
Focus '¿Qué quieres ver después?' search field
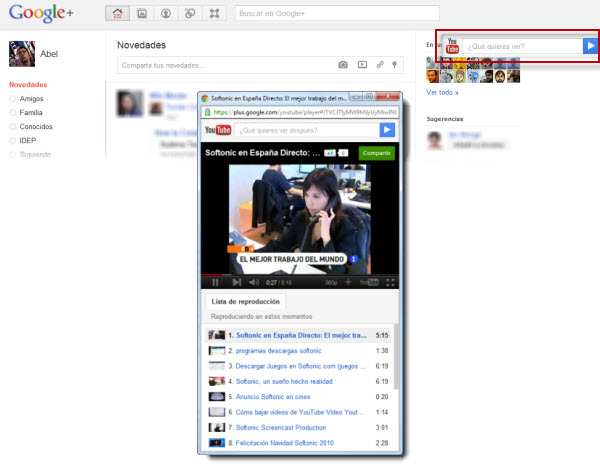[x=307, y=130]
